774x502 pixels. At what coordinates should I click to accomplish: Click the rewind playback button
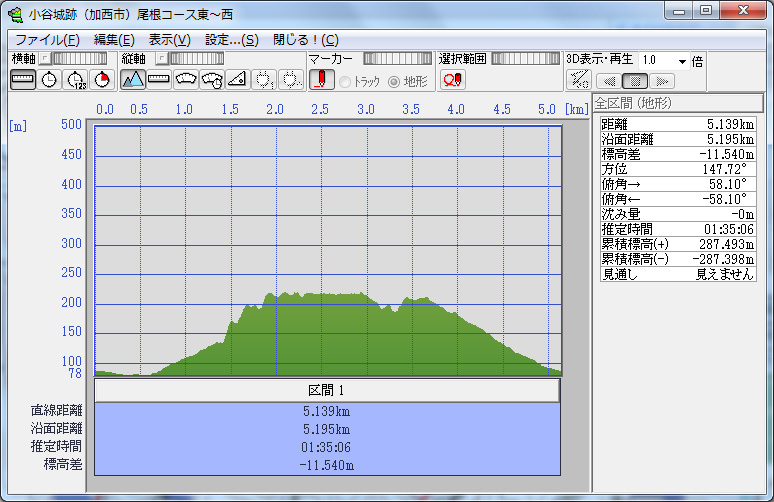pos(609,81)
